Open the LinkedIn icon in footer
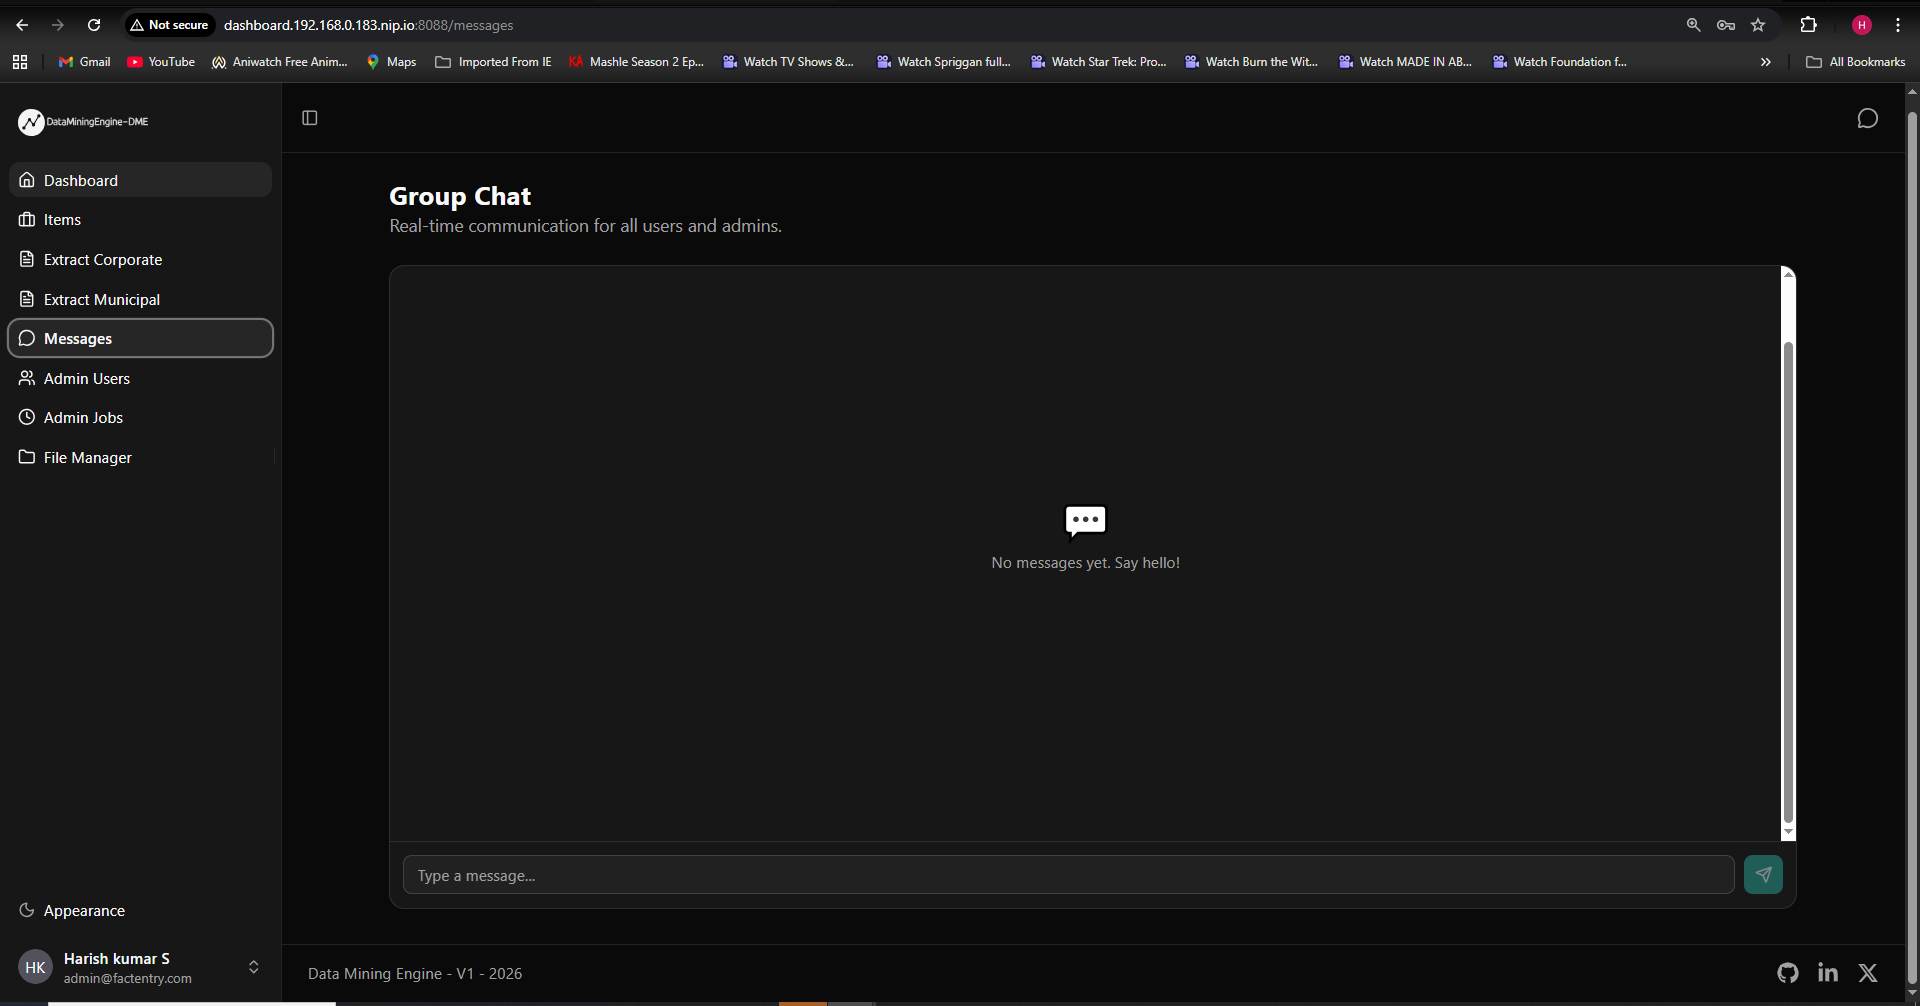 click(x=1828, y=972)
